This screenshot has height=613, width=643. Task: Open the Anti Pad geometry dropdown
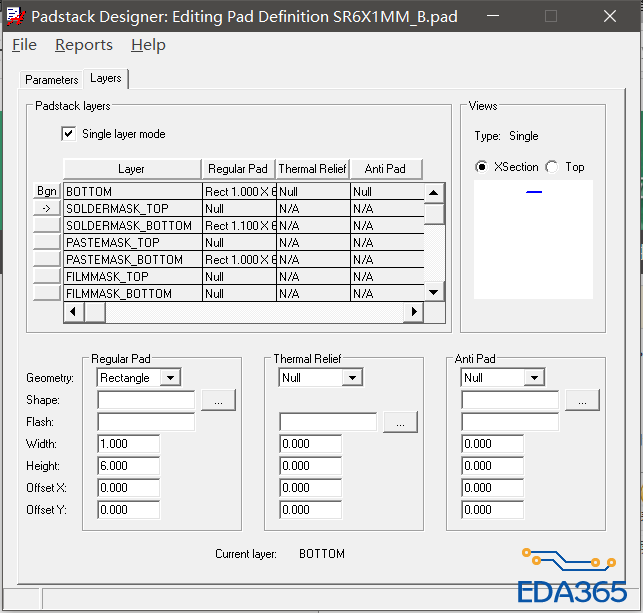point(534,378)
